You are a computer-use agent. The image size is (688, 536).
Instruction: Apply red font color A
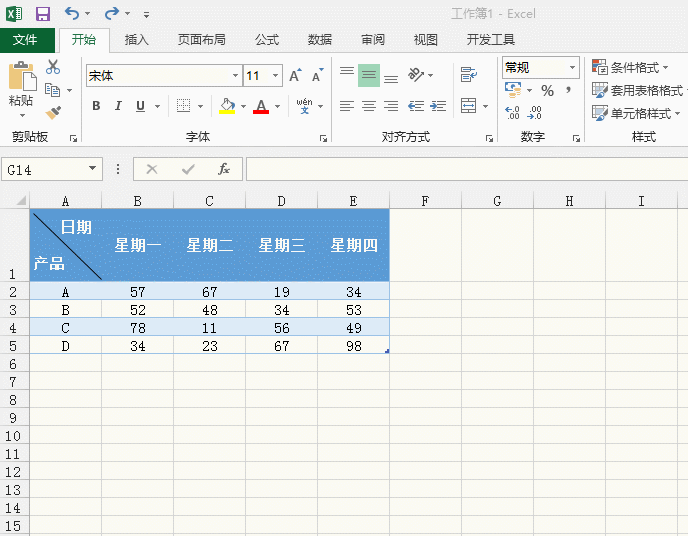coord(261,106)
